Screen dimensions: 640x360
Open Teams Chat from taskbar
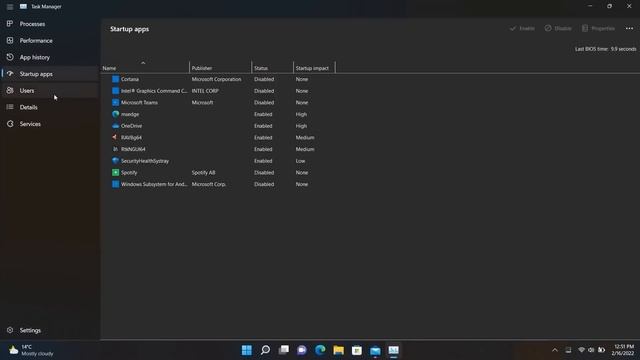tap(302, 350)
